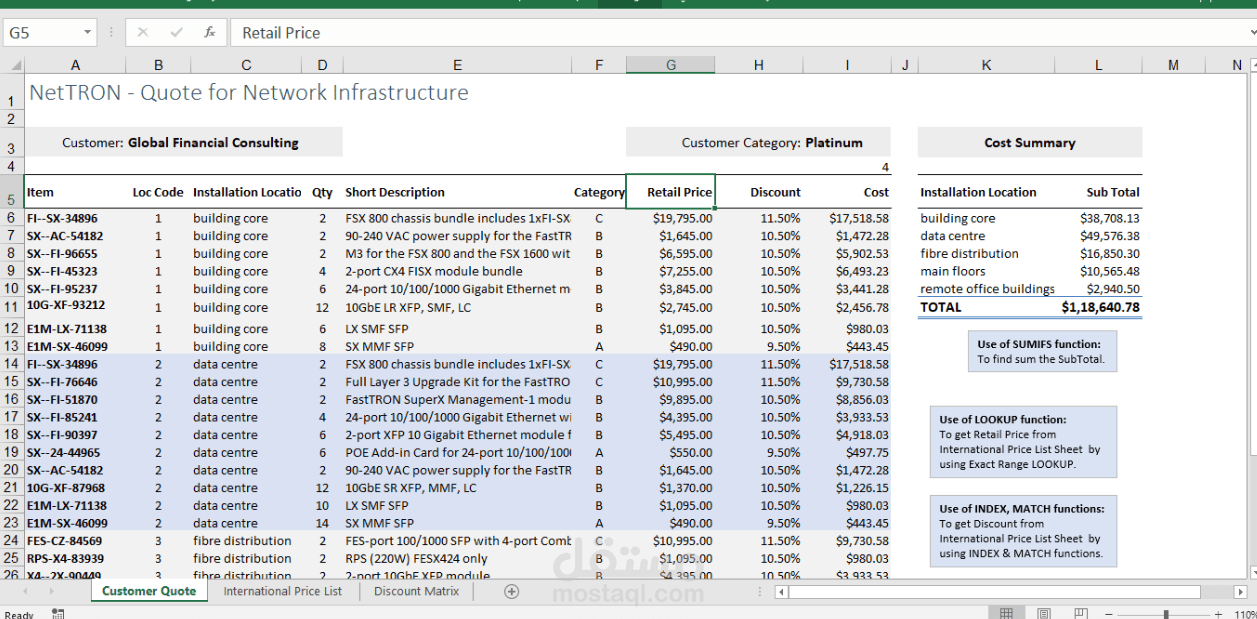Switch to Page Break Preview icon
The width and height of the screenshot is (1257, 619).
(x=1079, y=613)
